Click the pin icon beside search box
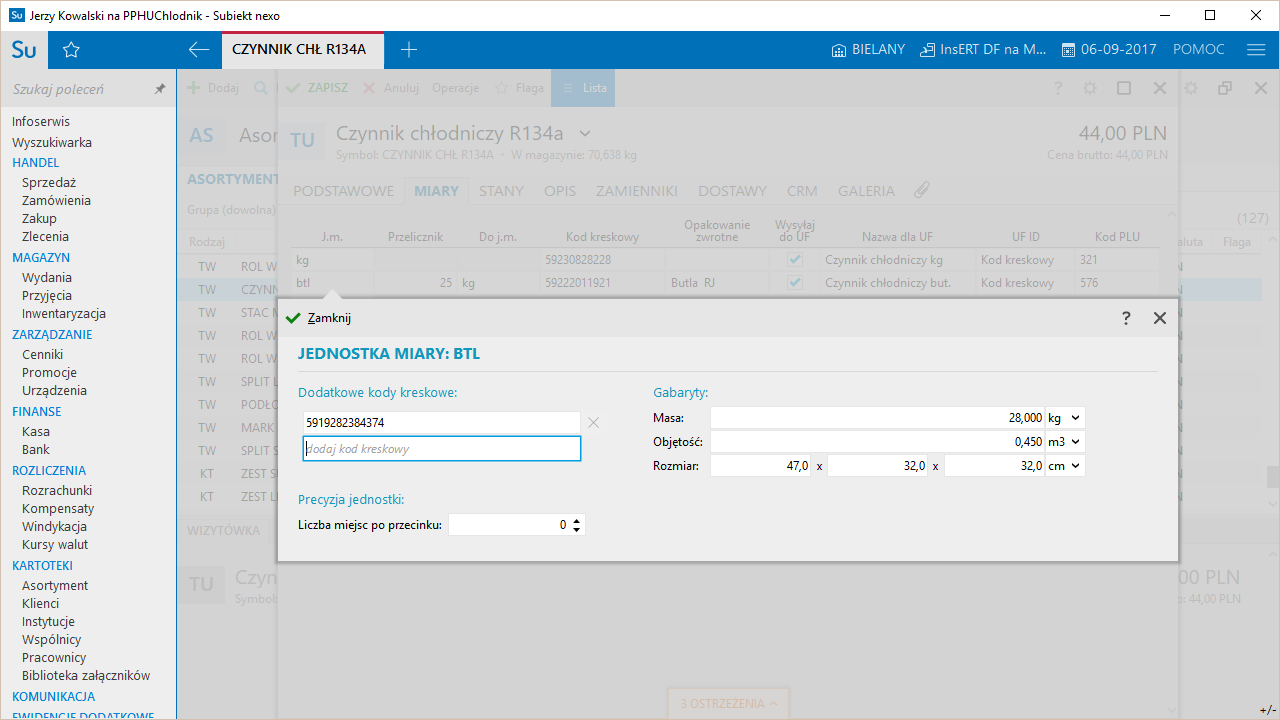 [159, 89]
